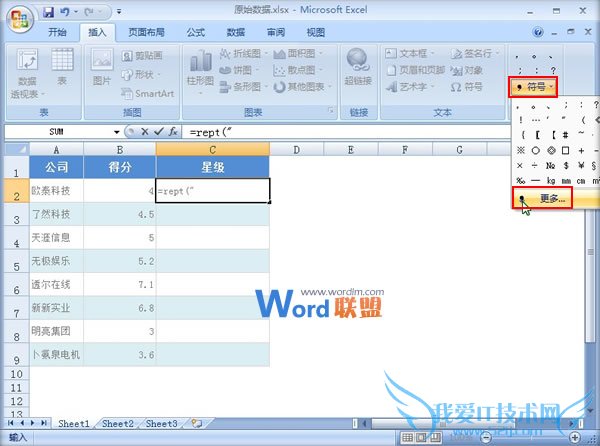Open the 散点图 scatter chart dropdown
600x446 pixels.
click(x=298, y=70)
